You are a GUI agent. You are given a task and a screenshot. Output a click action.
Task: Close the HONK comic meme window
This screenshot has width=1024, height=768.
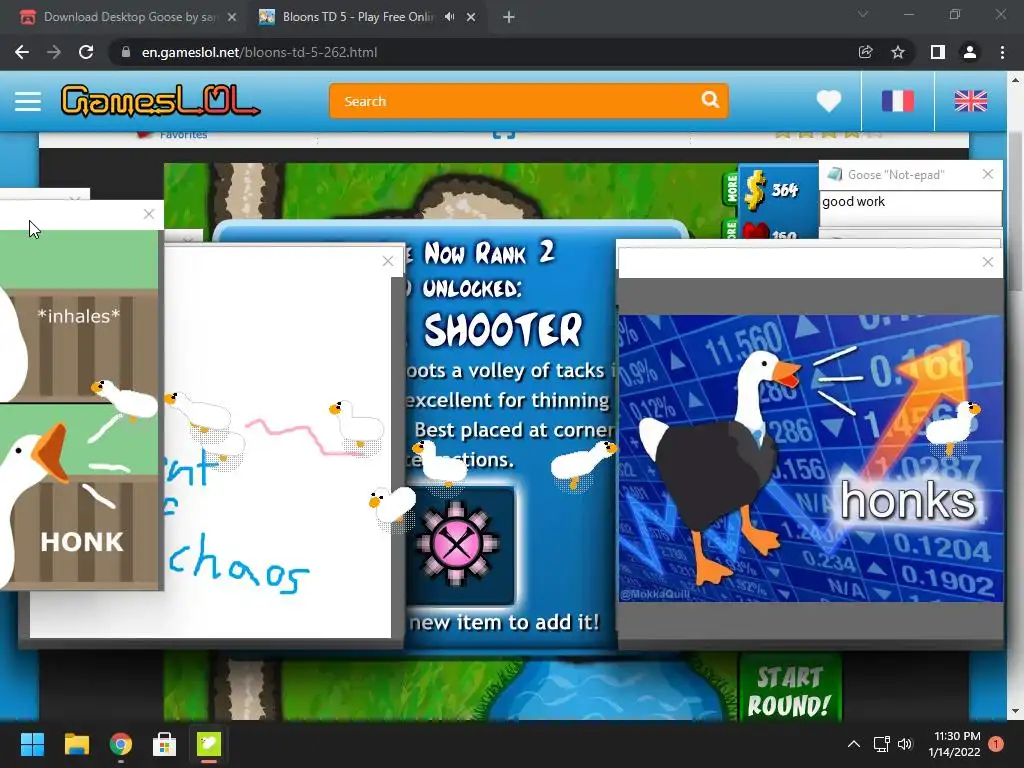pyautogui.click(x=148, y=214)
